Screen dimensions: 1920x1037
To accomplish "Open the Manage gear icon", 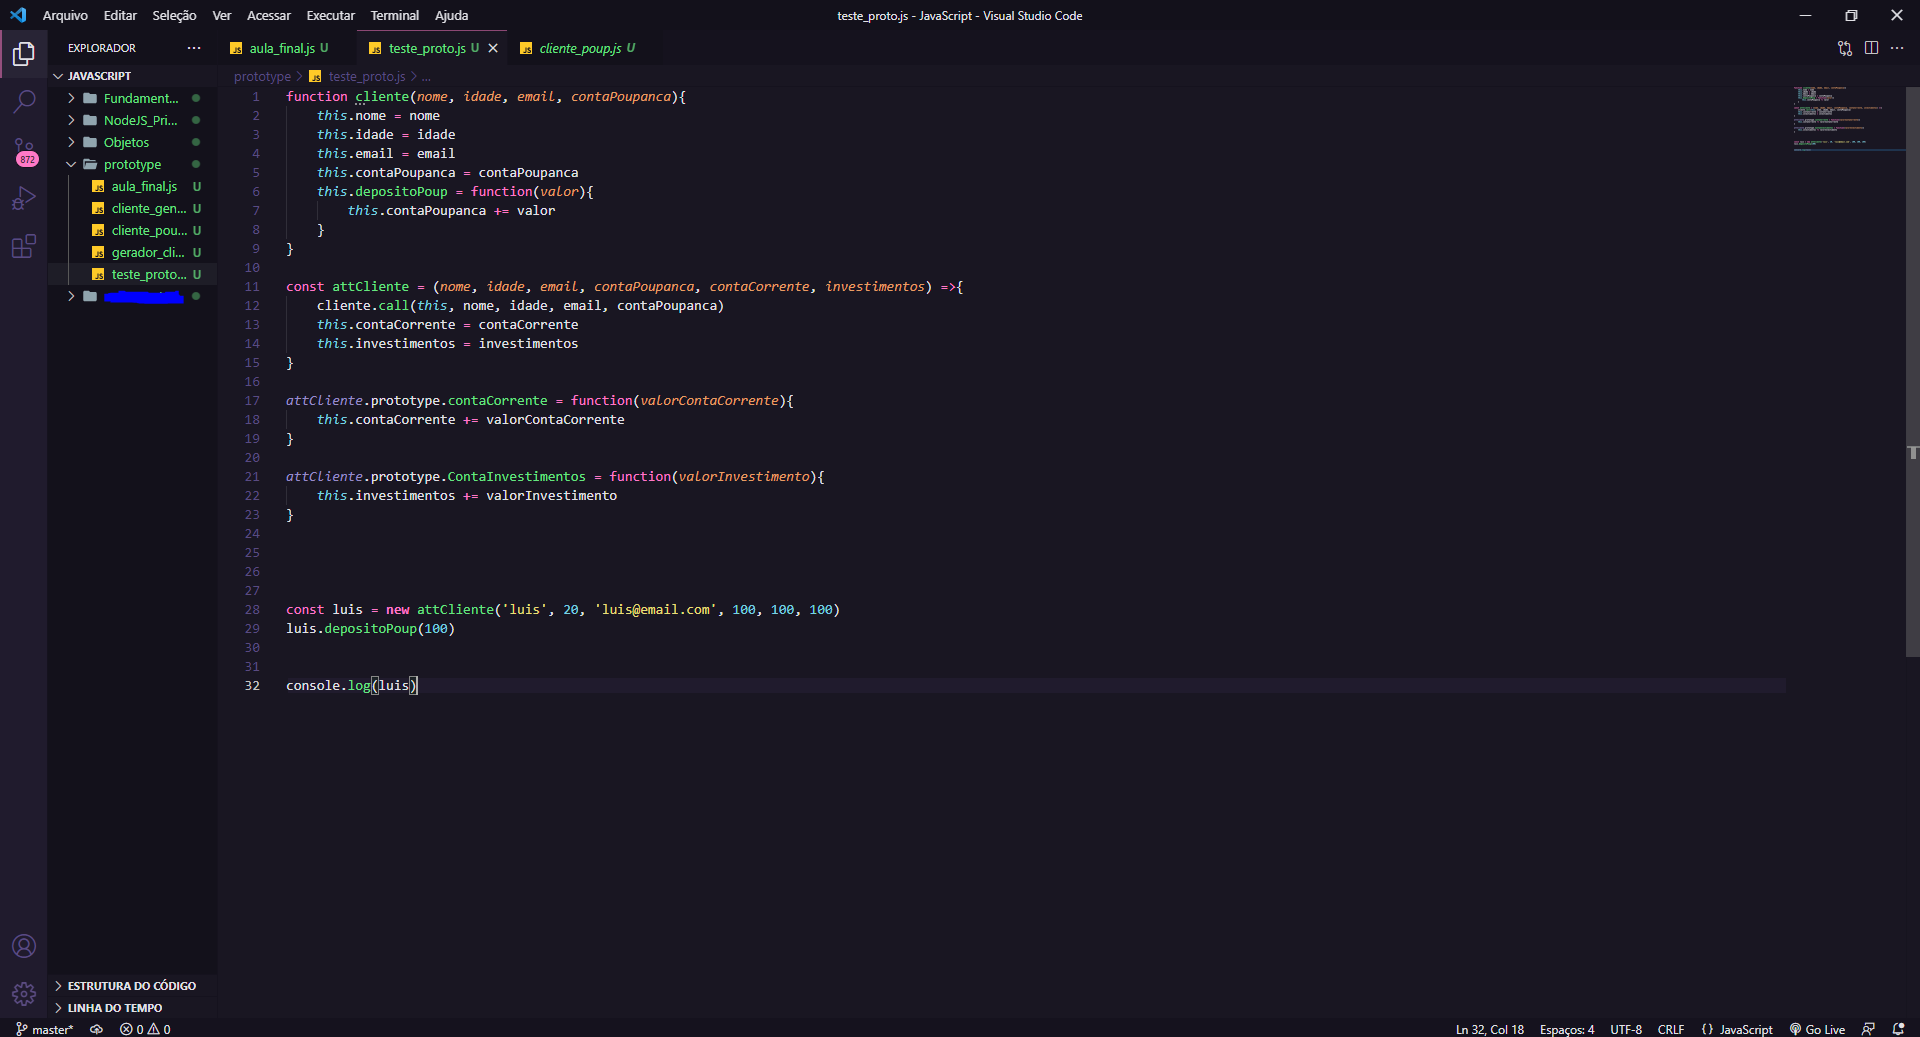I will coord(24,993).
